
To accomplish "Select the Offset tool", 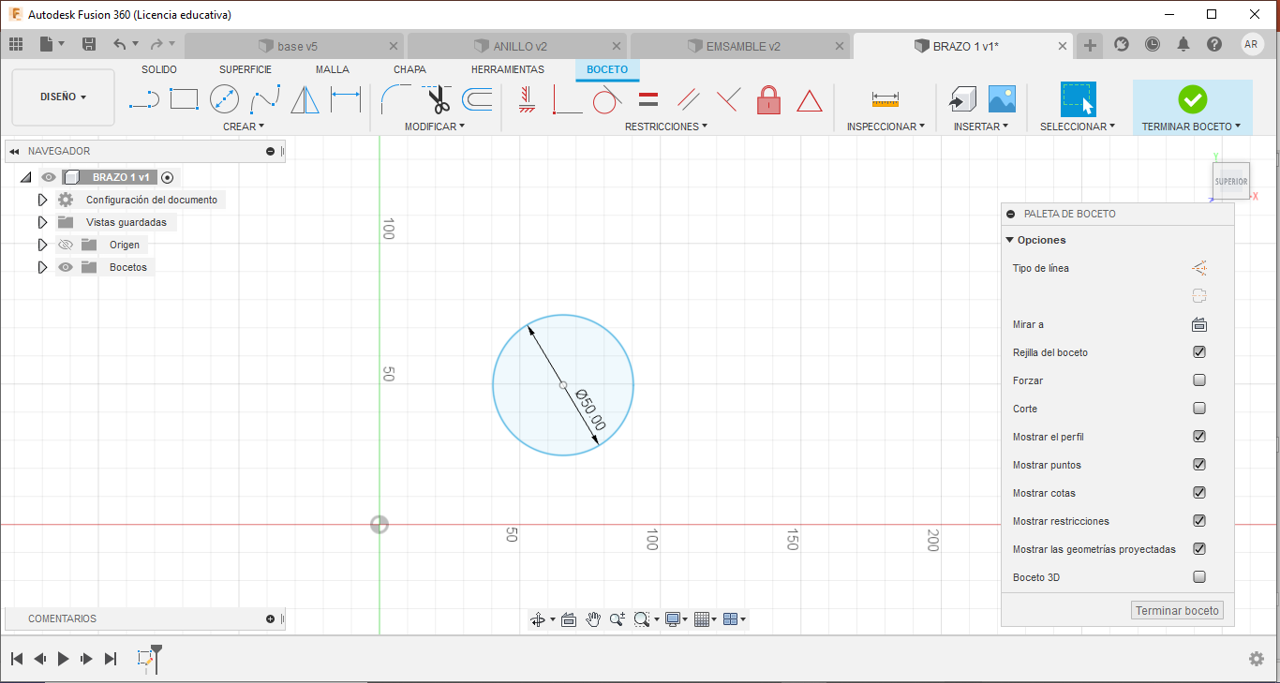I will click(x=477, y=99).
